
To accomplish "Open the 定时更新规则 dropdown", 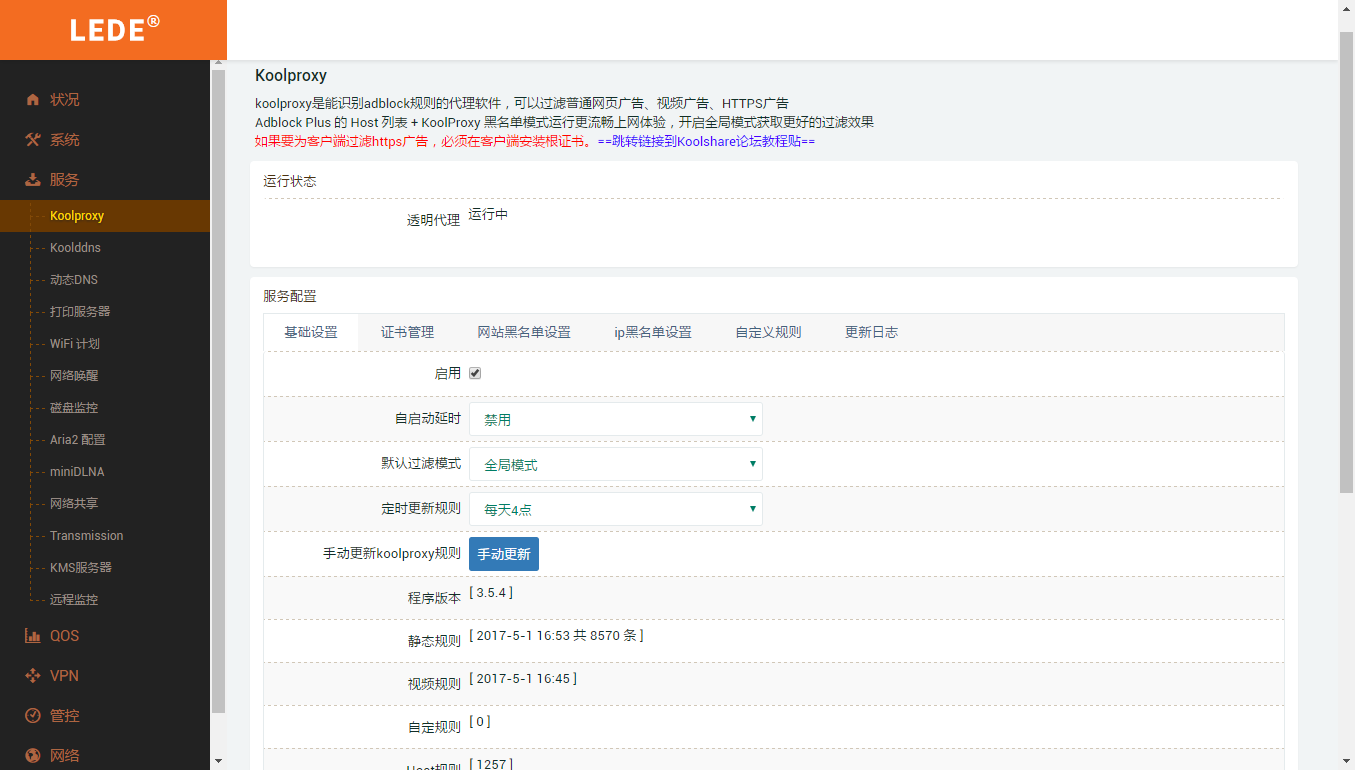I will [615, 509].
